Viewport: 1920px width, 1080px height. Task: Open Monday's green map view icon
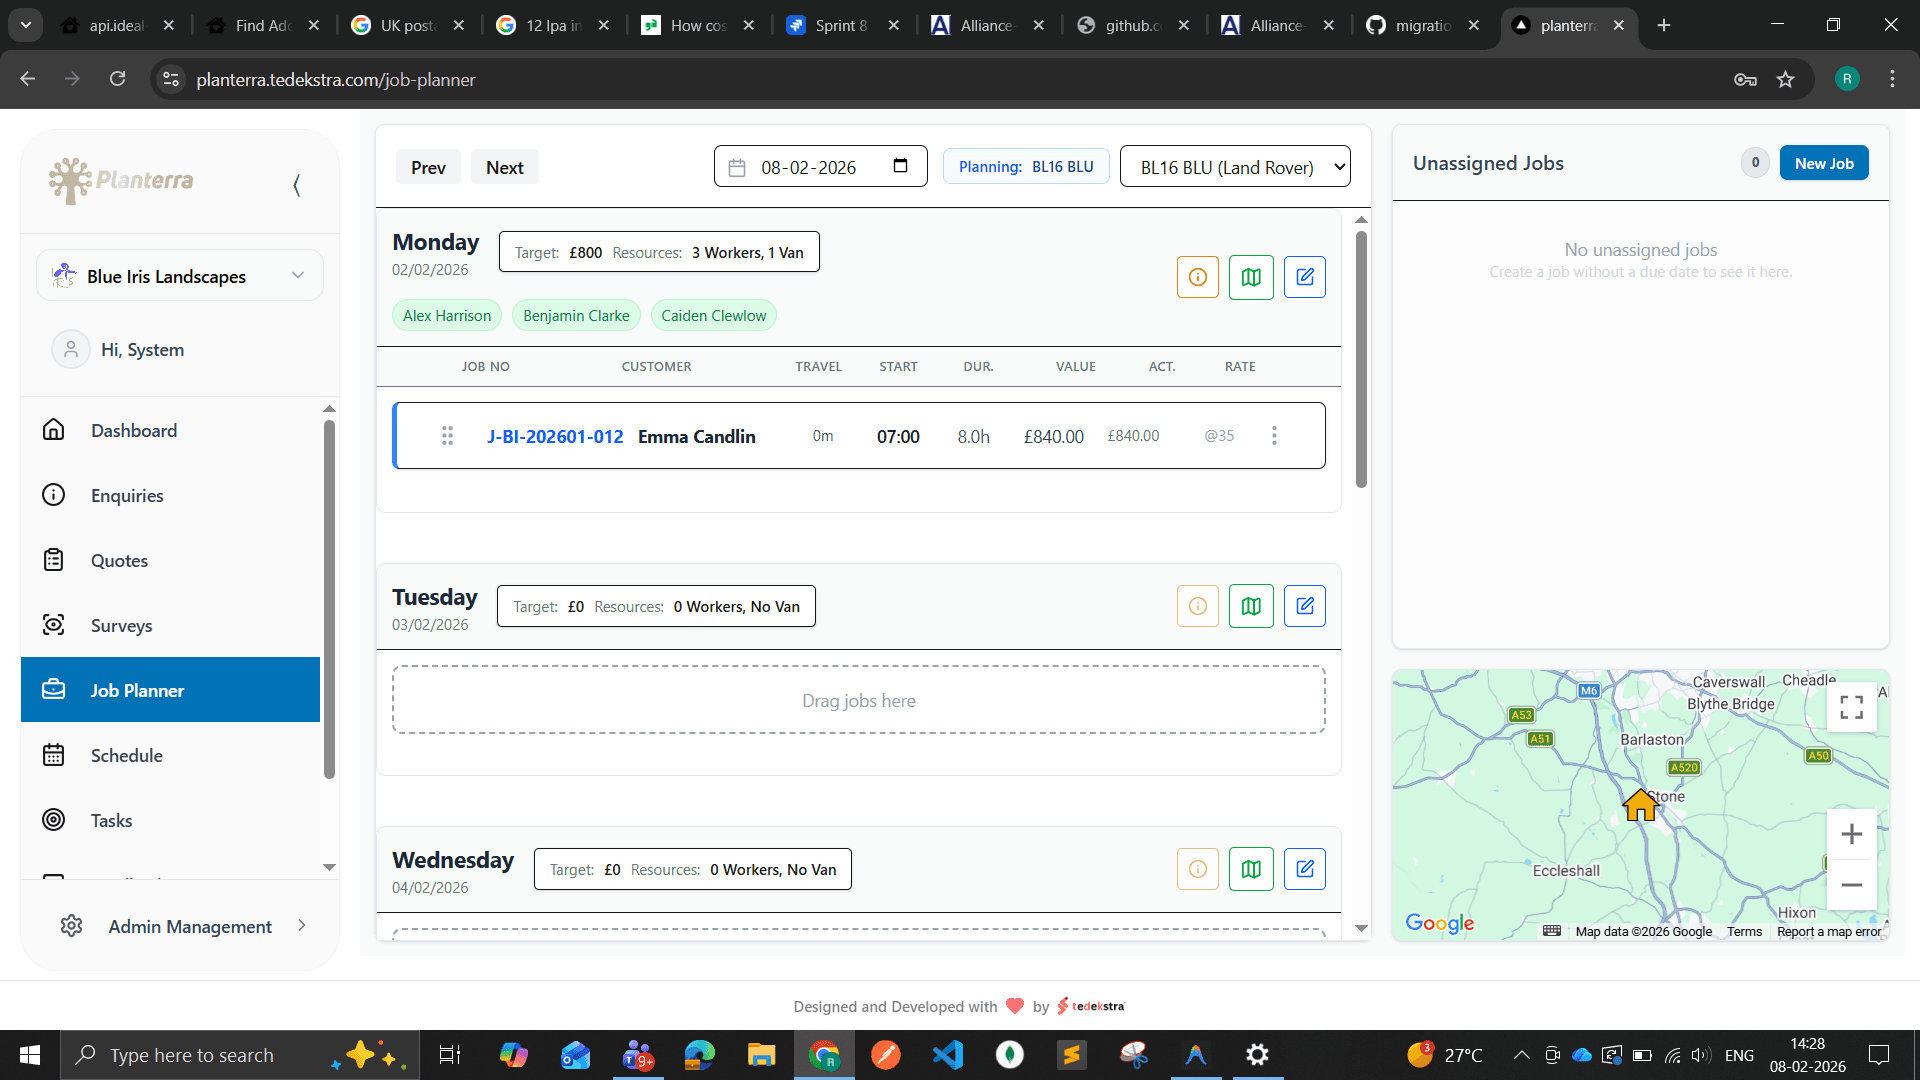point(1251,277)
